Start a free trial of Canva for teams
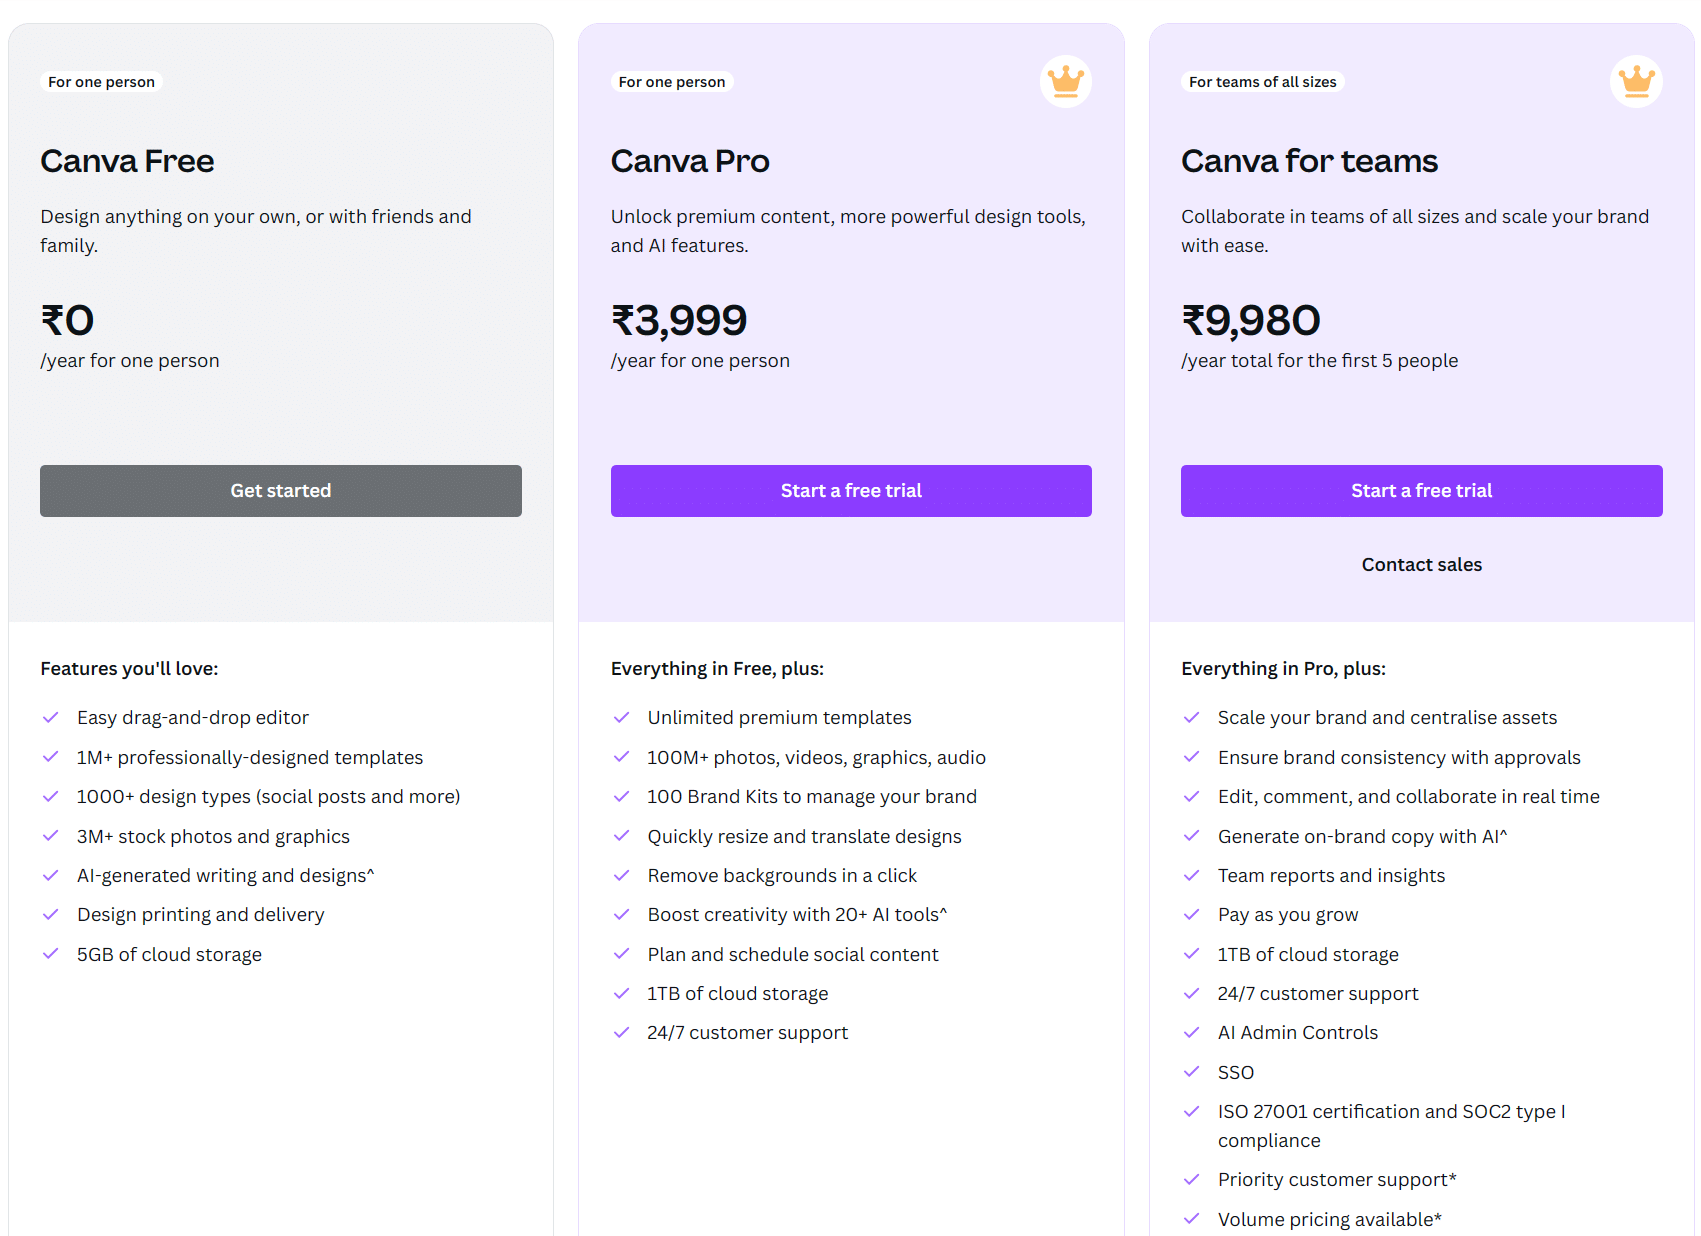This screenshot has width=1701, height=1236. point(1421,490)
